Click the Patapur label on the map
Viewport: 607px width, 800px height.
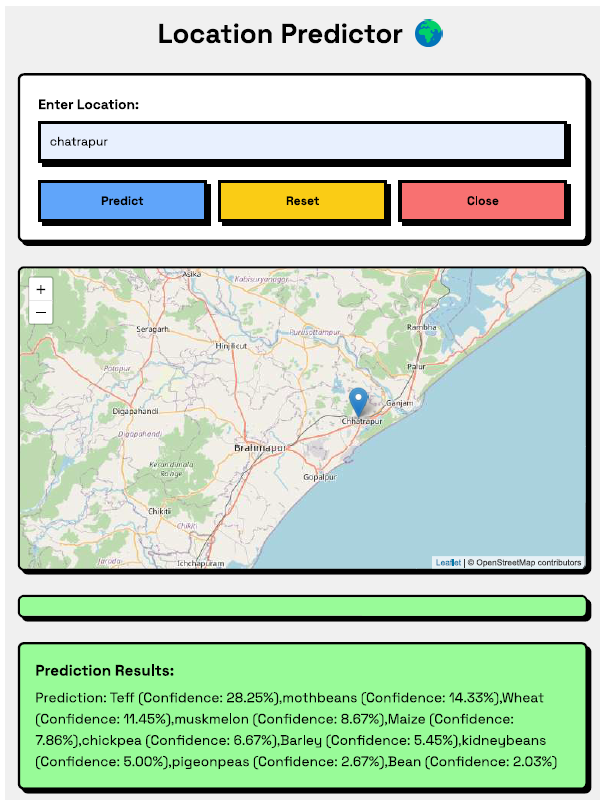pos(117,368)
